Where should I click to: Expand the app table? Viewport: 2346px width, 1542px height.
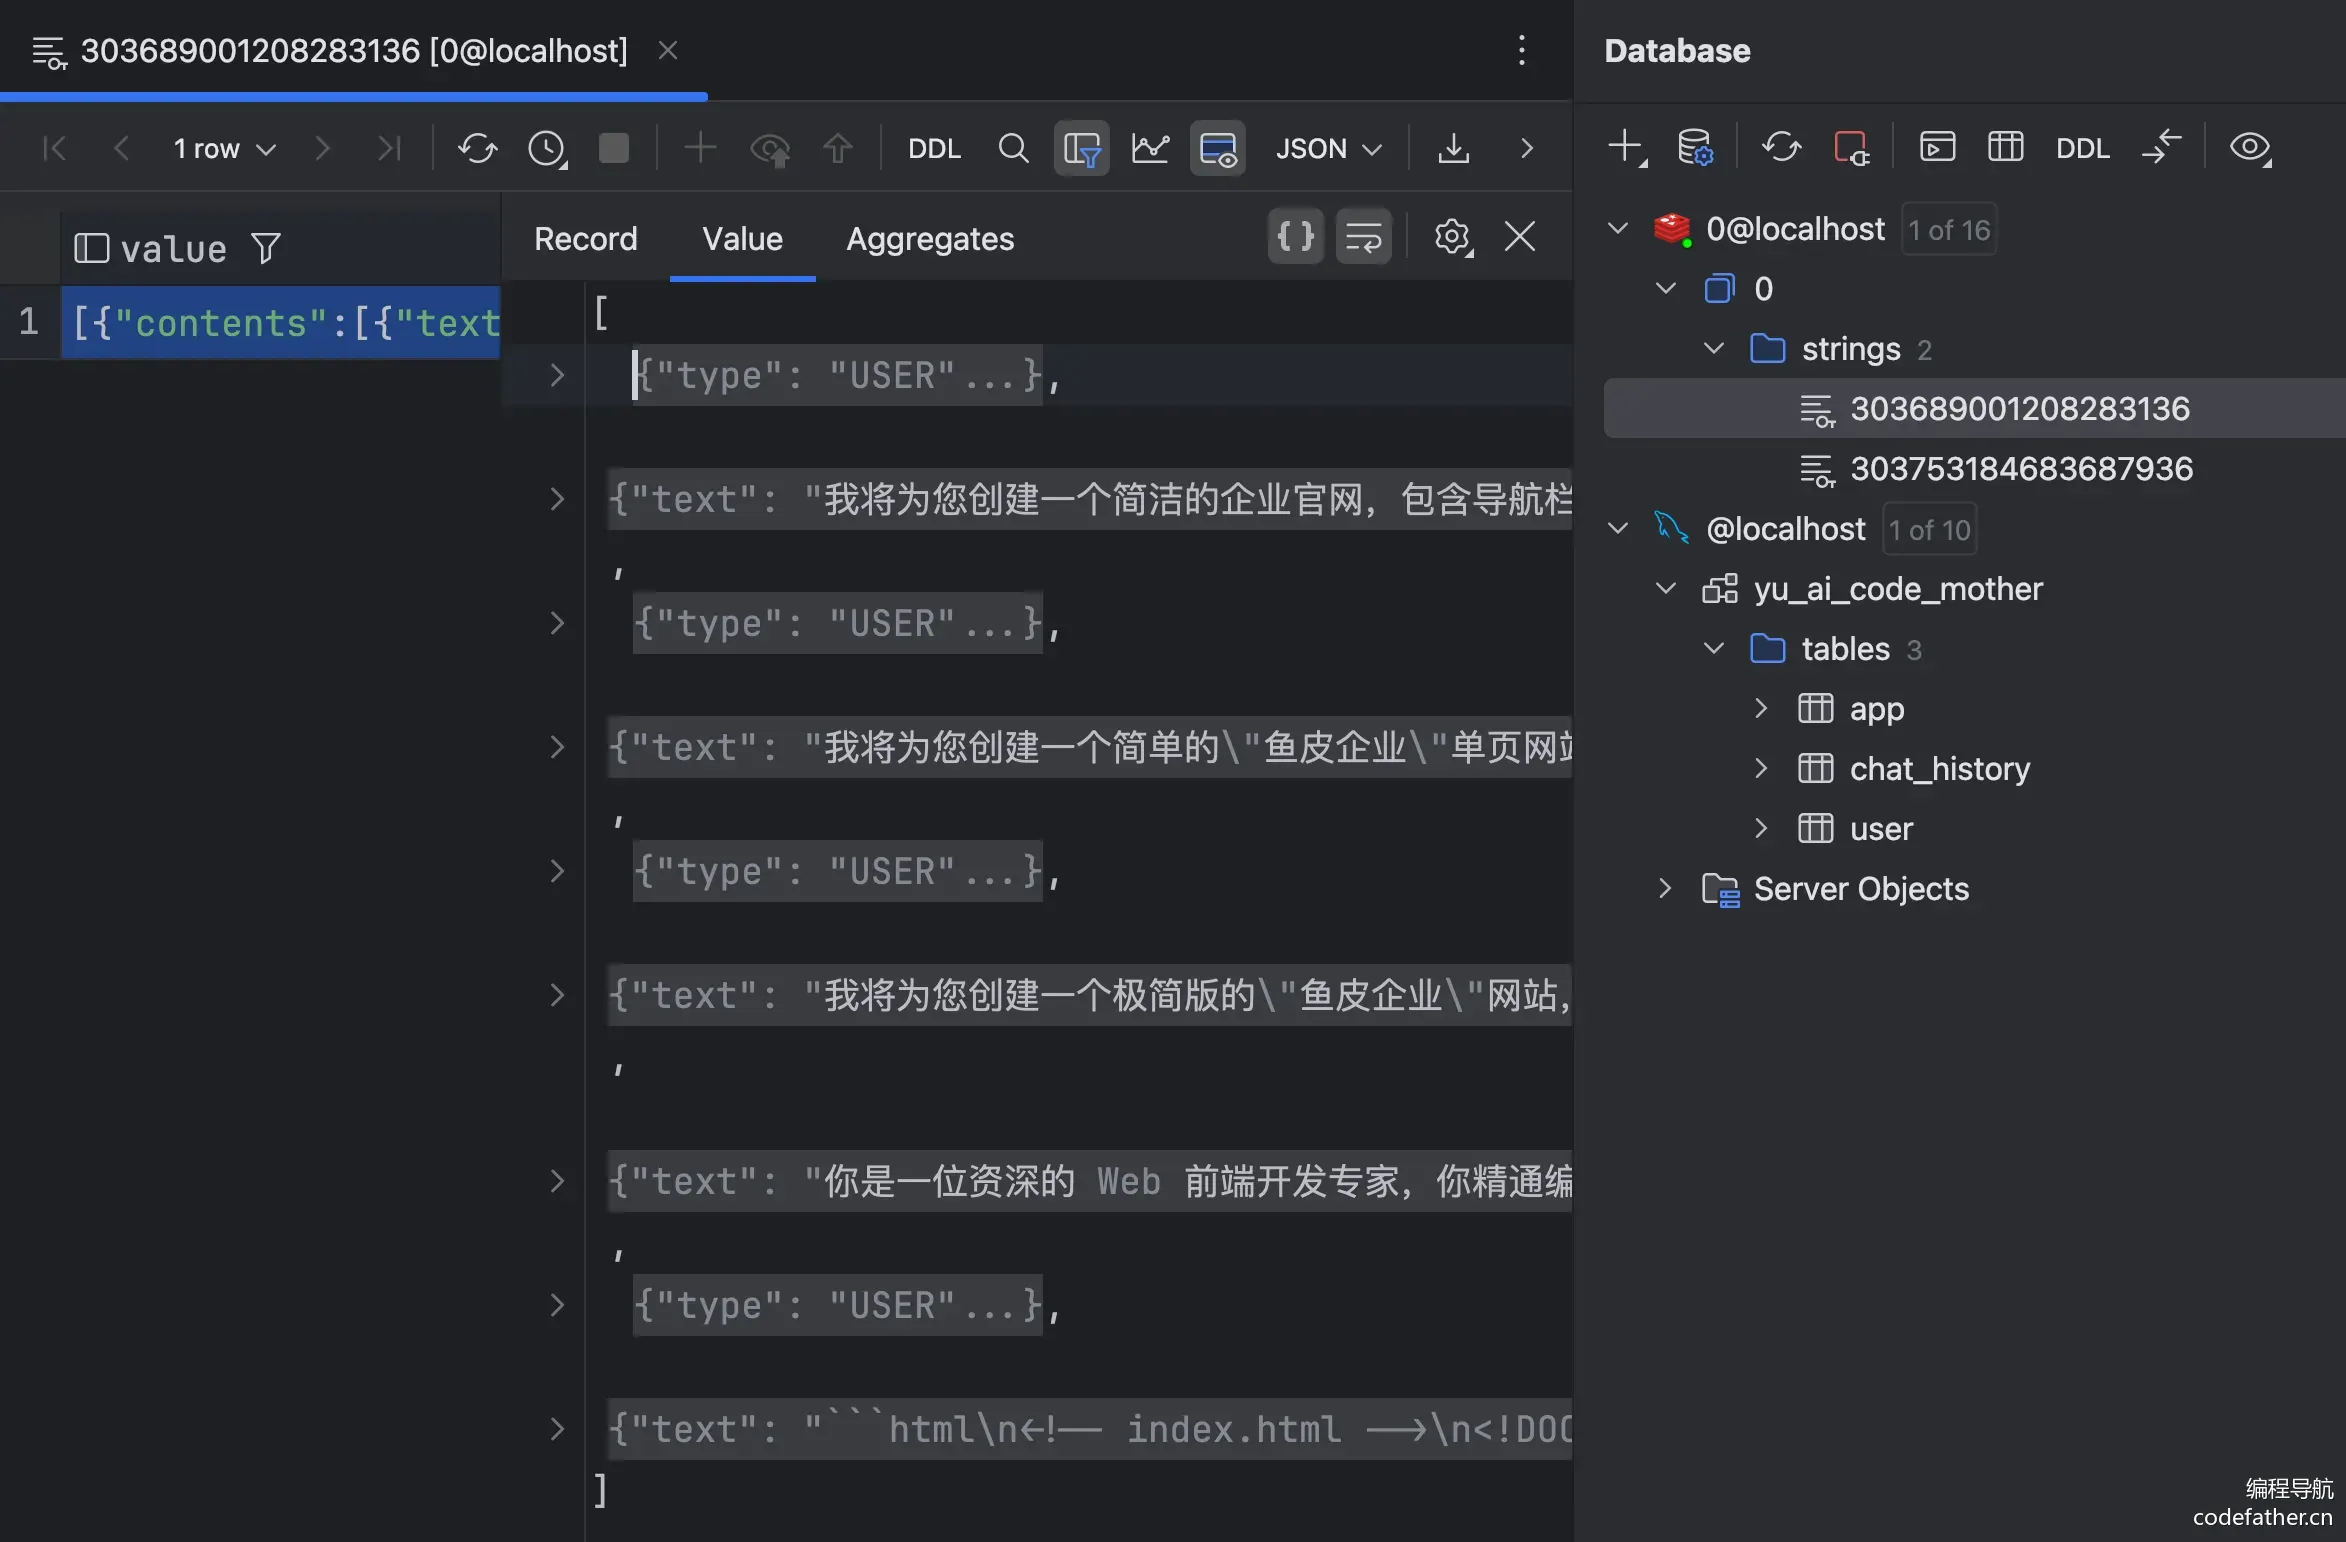coord(1761,709)
